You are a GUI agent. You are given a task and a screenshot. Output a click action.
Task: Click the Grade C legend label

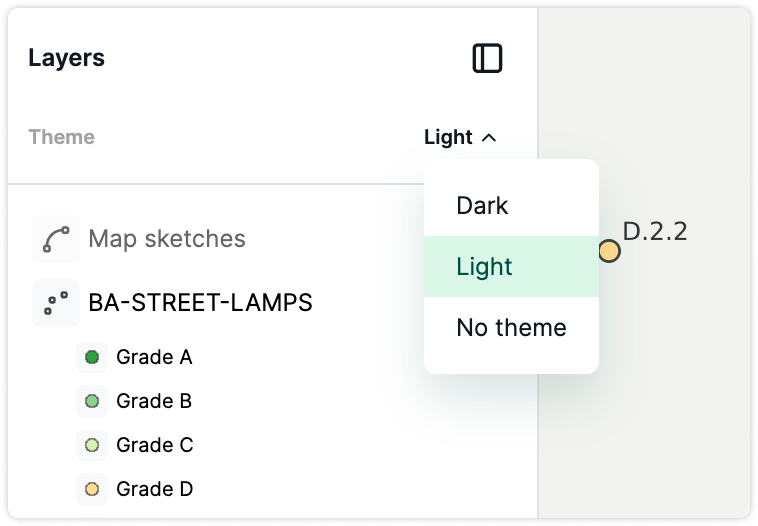point(155,445)
